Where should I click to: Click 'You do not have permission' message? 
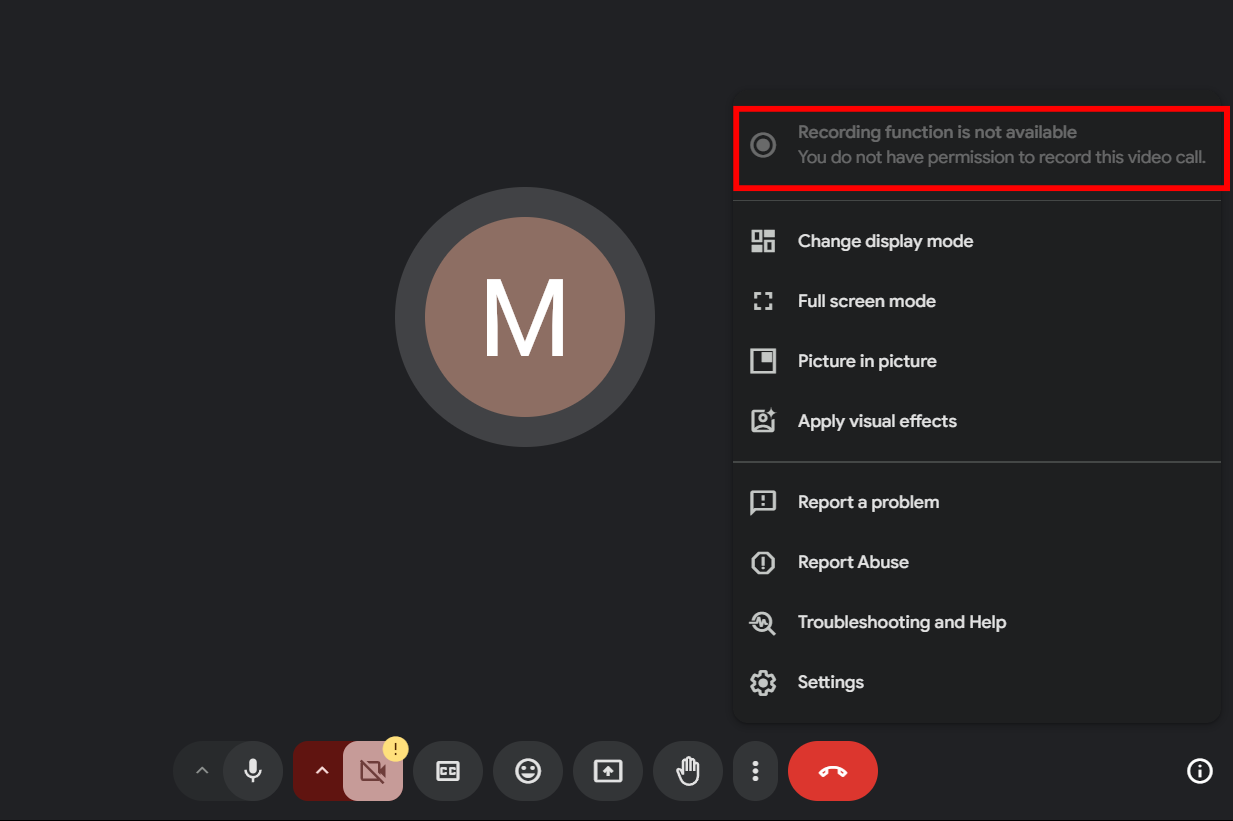pos(1002,157)
